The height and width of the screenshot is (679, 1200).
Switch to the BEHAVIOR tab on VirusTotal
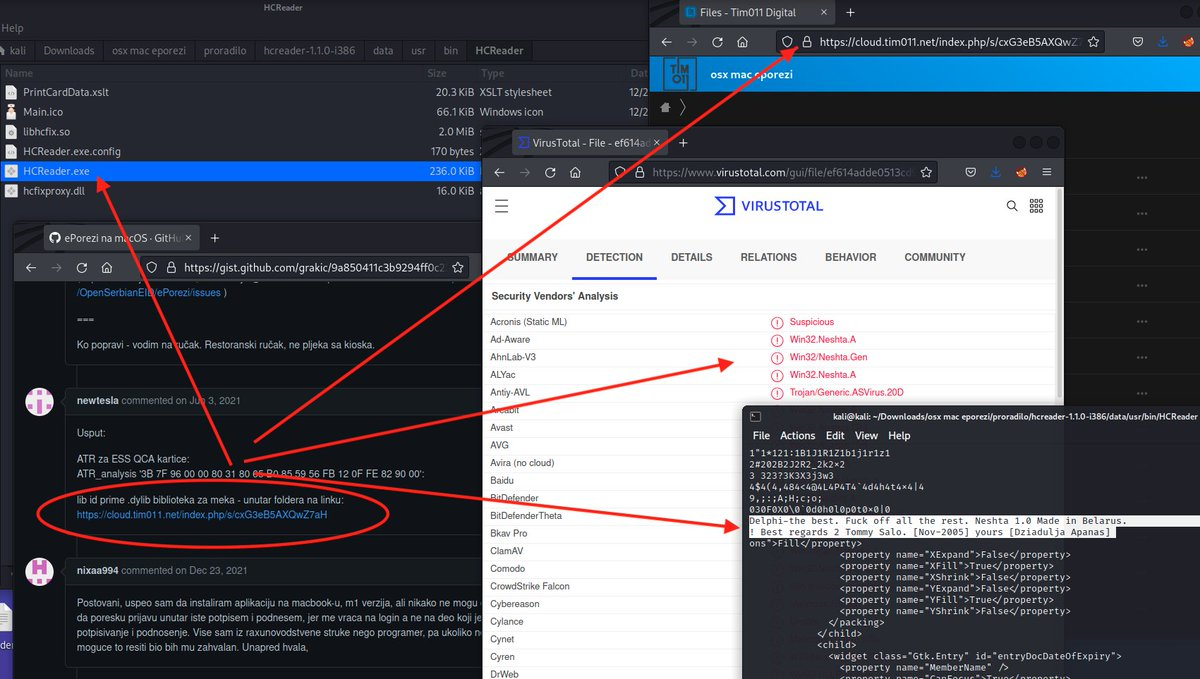(x=850, y=257)
